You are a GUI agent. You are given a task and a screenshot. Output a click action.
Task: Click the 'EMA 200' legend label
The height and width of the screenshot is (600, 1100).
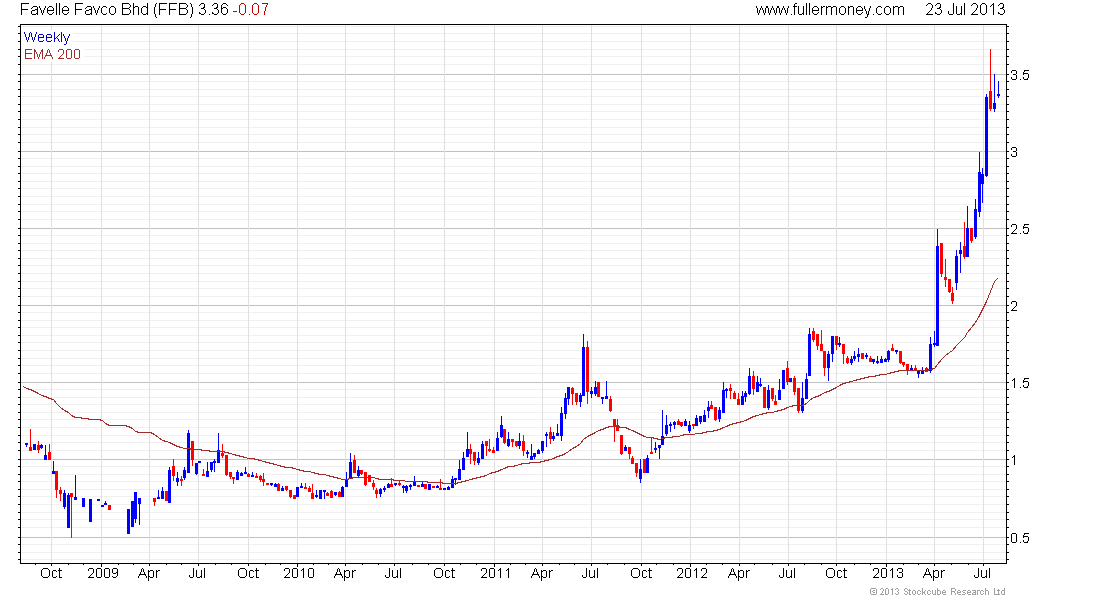coord(52,54)
